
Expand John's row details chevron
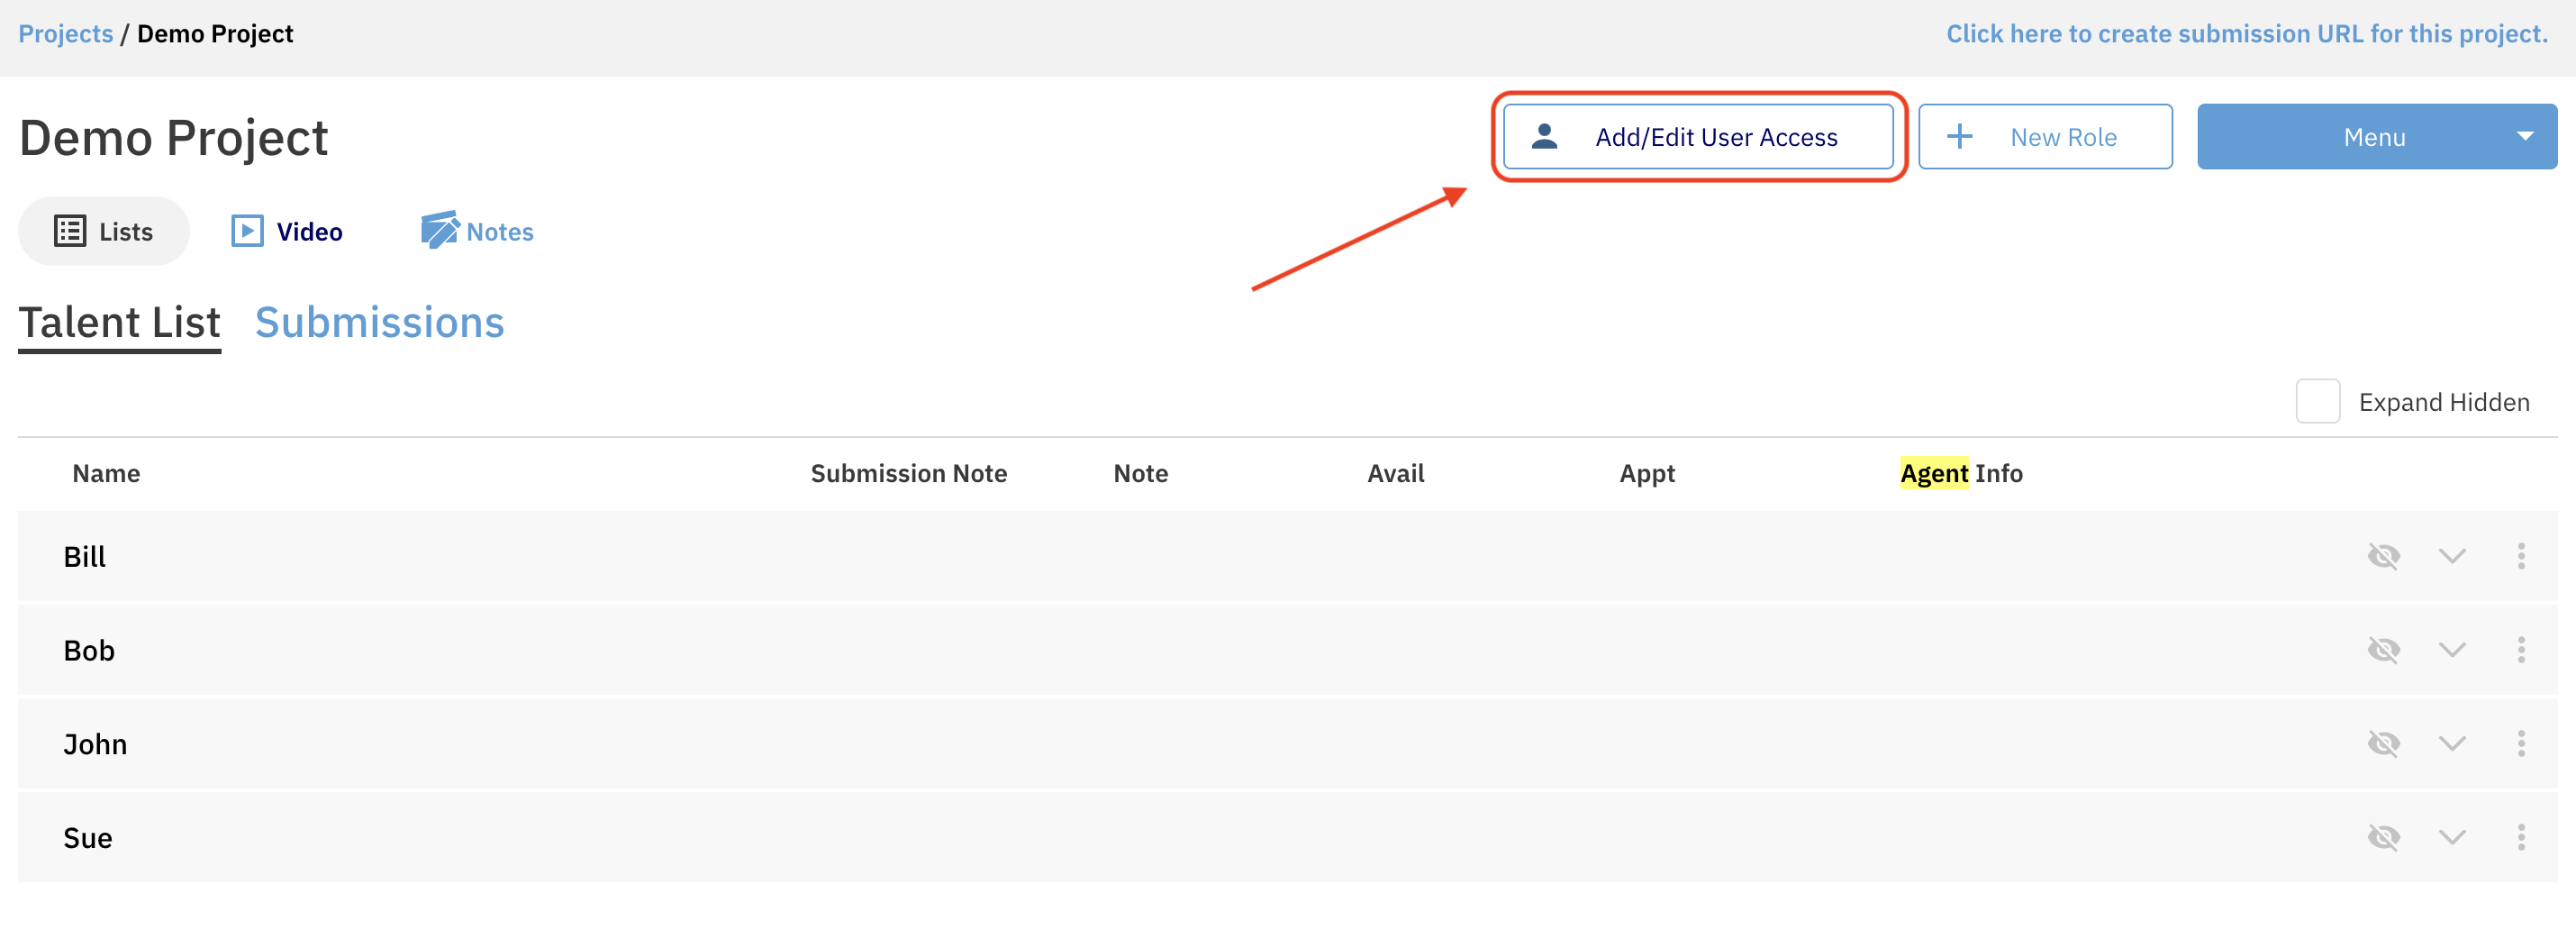pyautogui.click(x=2451, y=743)
